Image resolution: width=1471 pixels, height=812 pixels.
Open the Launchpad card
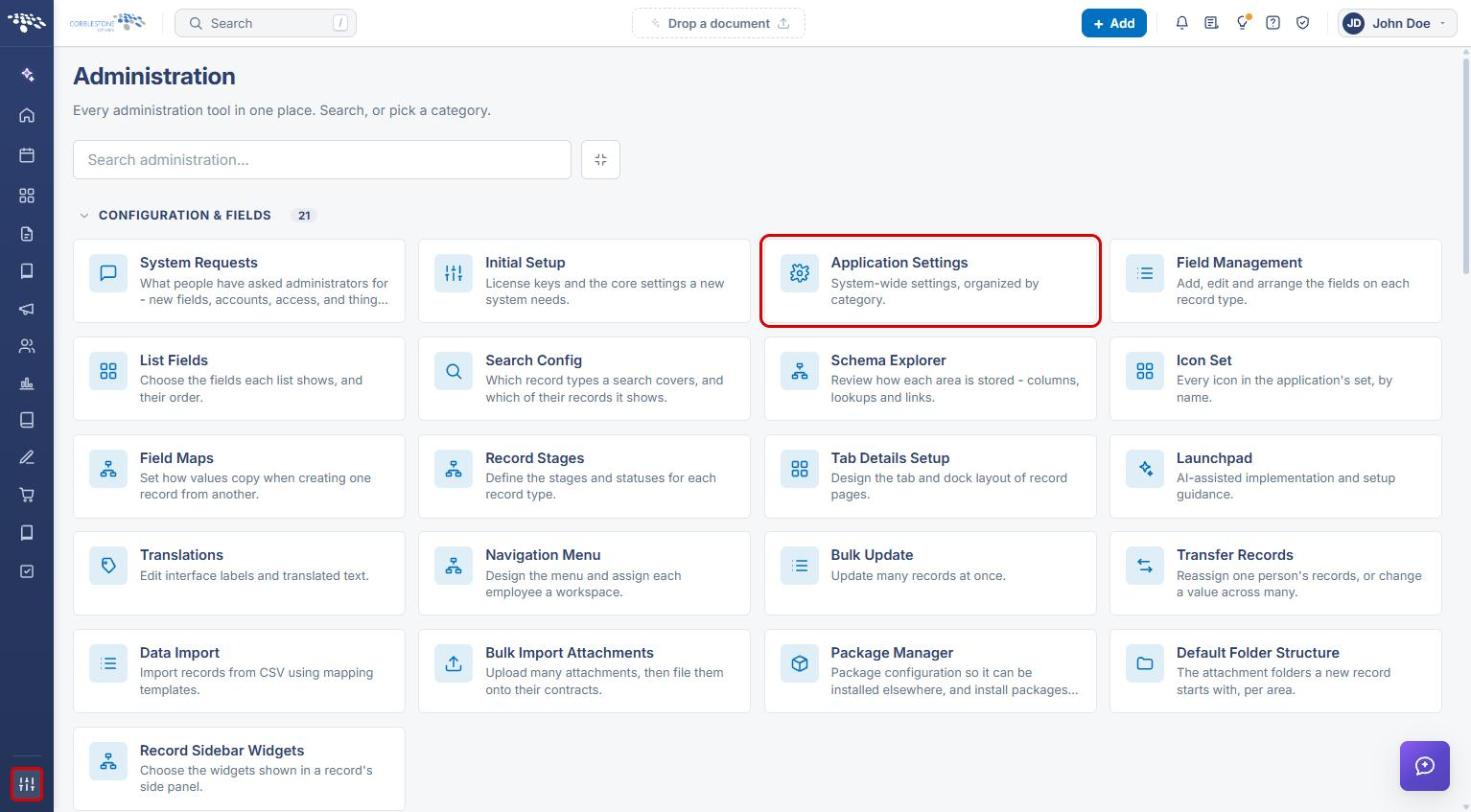(x=1276, y=476)
